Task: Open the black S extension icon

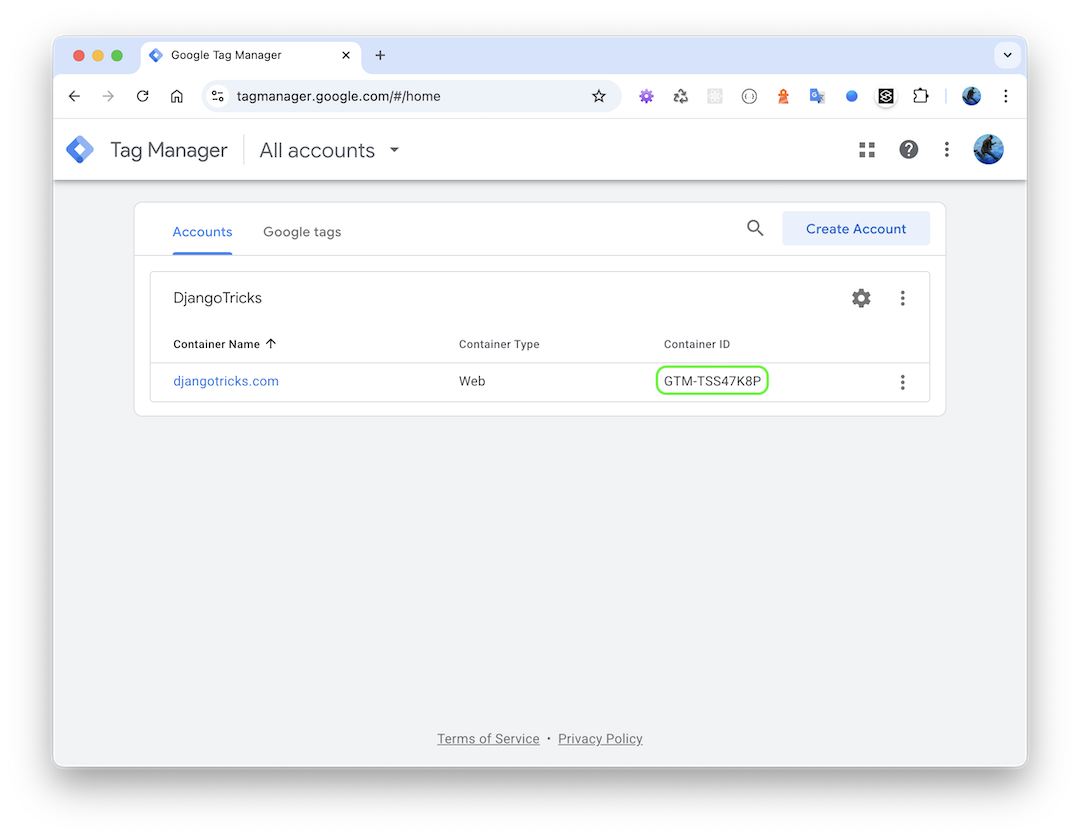Action: pyautogui.click(x=886, y=96)
